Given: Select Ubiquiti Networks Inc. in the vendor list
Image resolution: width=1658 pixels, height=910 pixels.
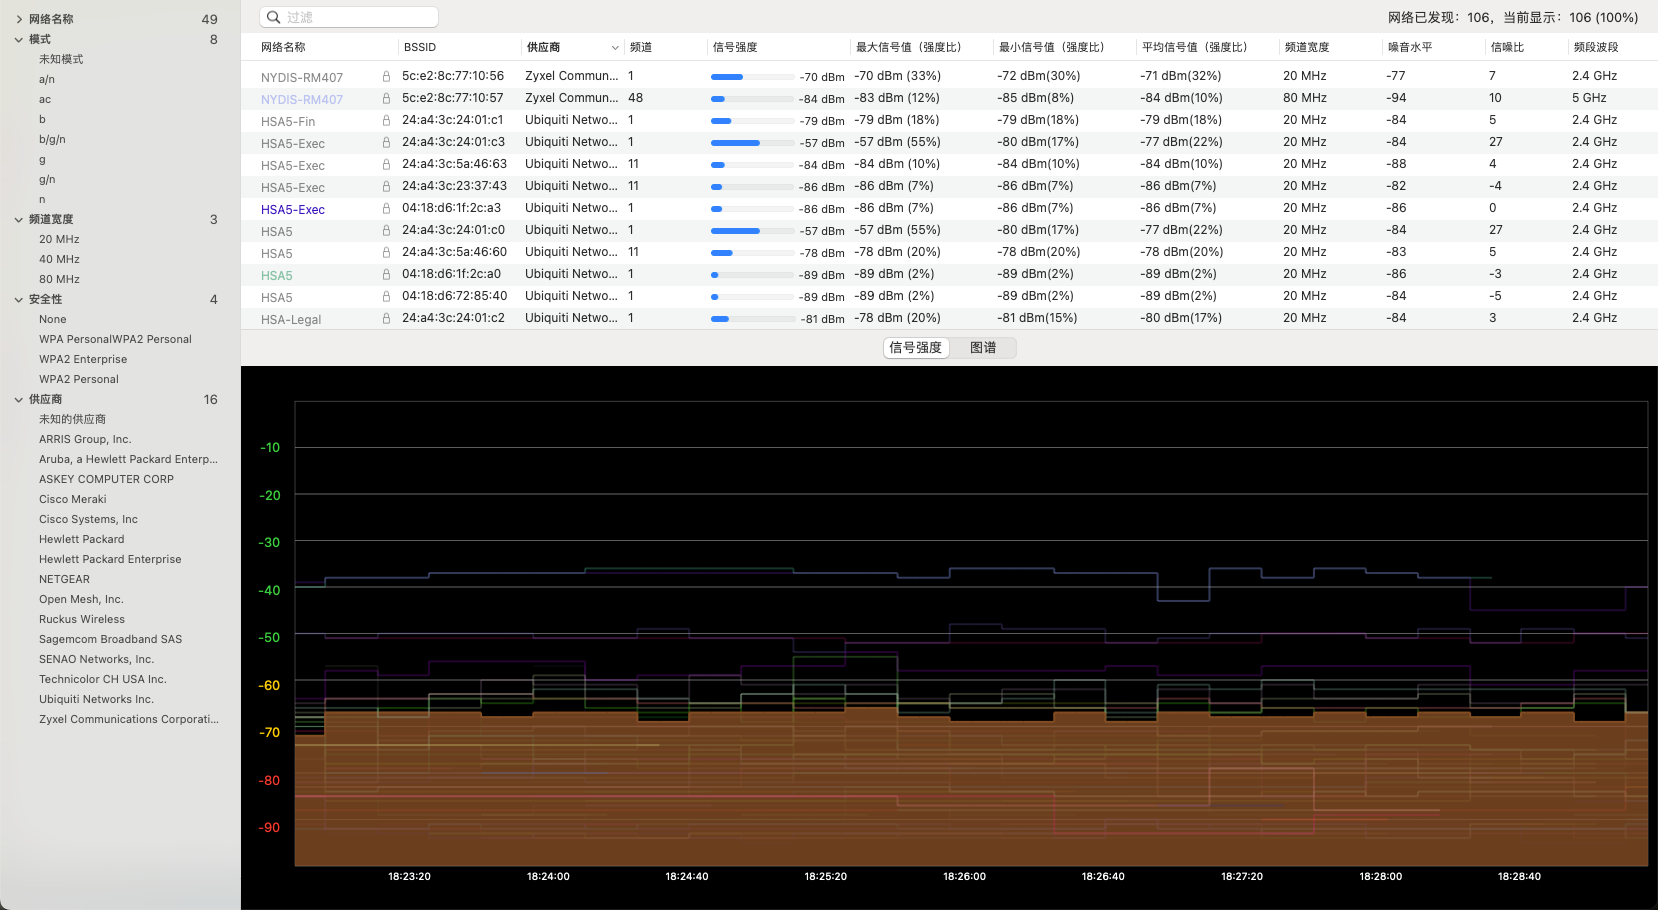Looking at the screenshot, I should [96, 699].
